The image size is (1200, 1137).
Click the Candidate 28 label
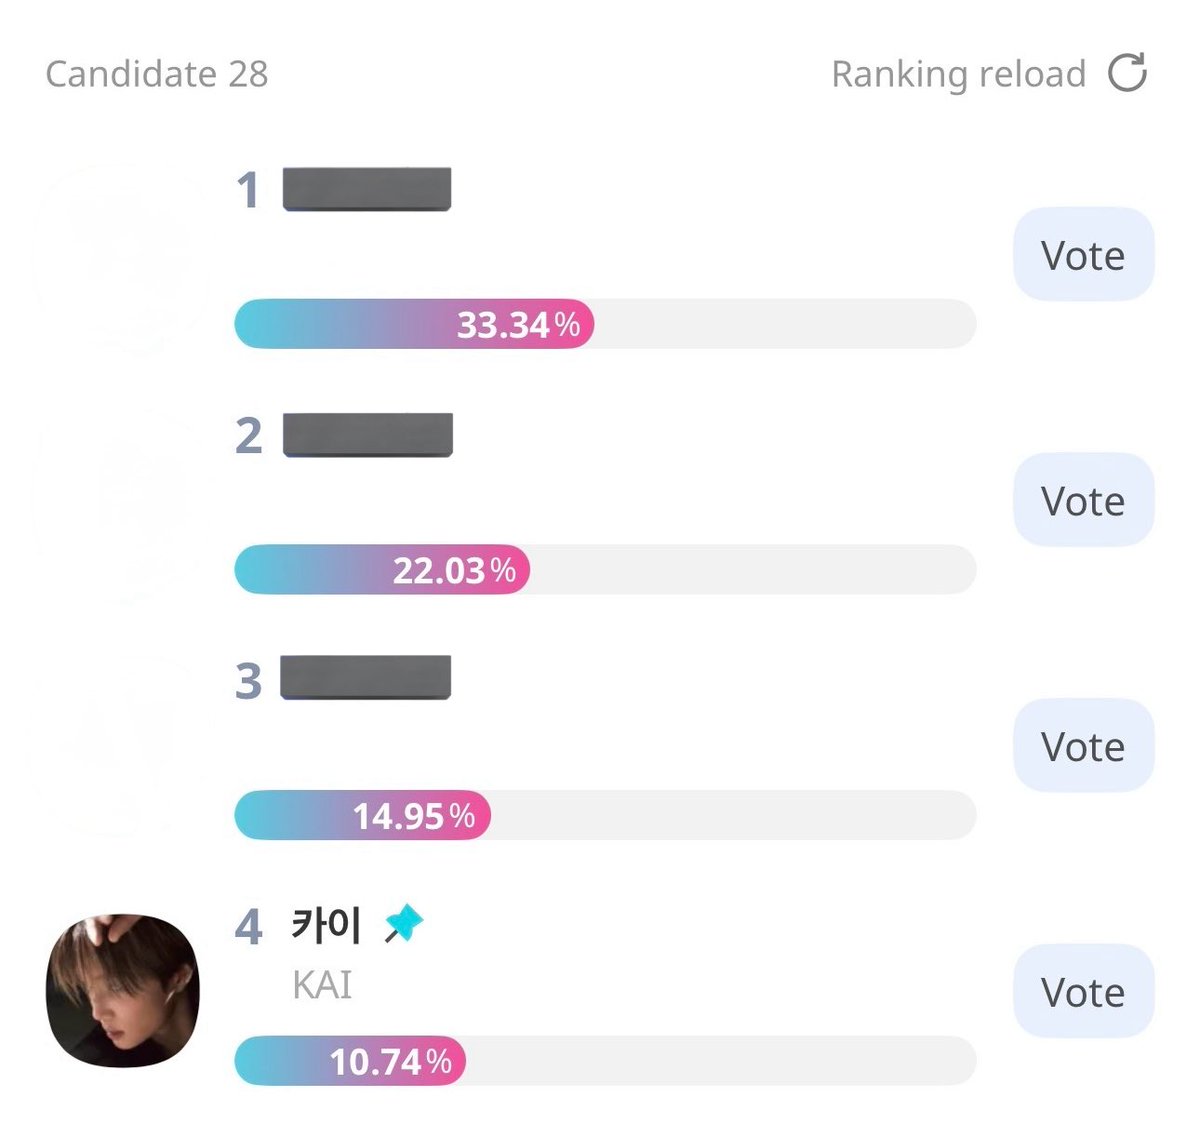pyautogui.click(x=157, y=74)
